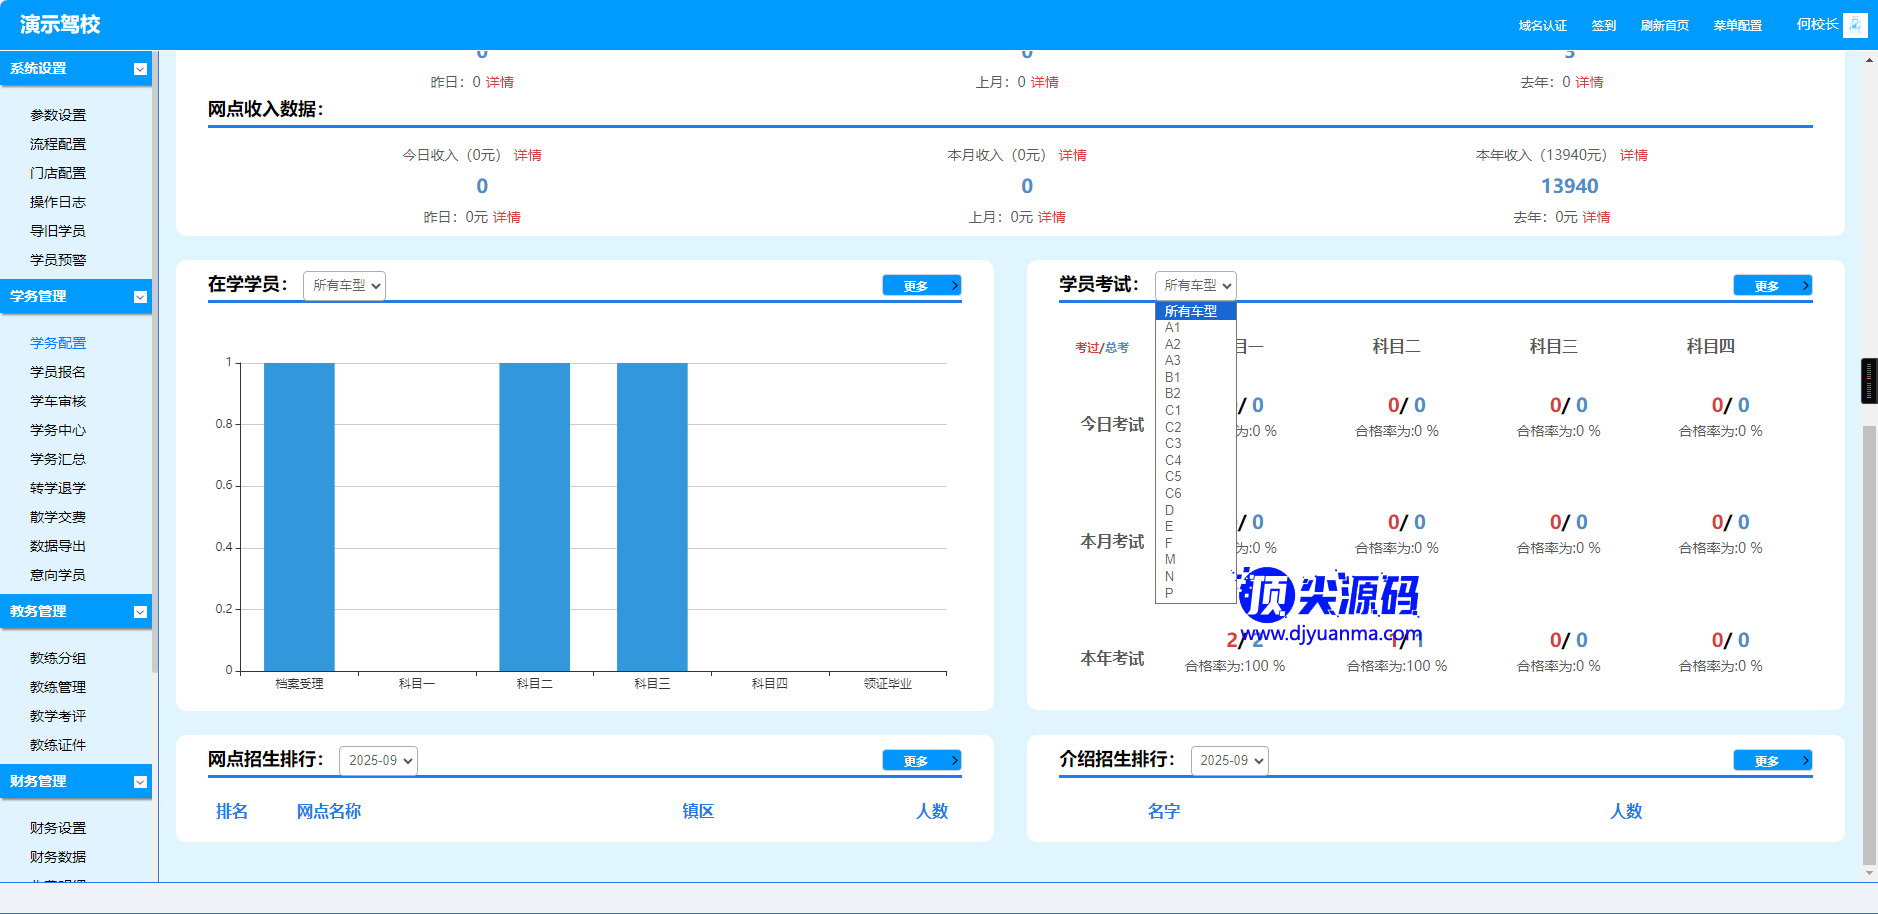The width and height of the screenshot is (1878, 914).
Task: Open 学员报名 in the sidebar
Action: click(x=58, y=372)
